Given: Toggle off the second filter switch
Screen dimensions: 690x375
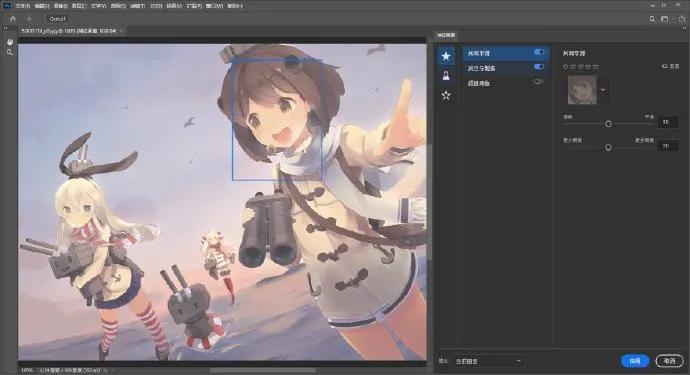Looking at the screenshot, I should [x=539, y=67].
